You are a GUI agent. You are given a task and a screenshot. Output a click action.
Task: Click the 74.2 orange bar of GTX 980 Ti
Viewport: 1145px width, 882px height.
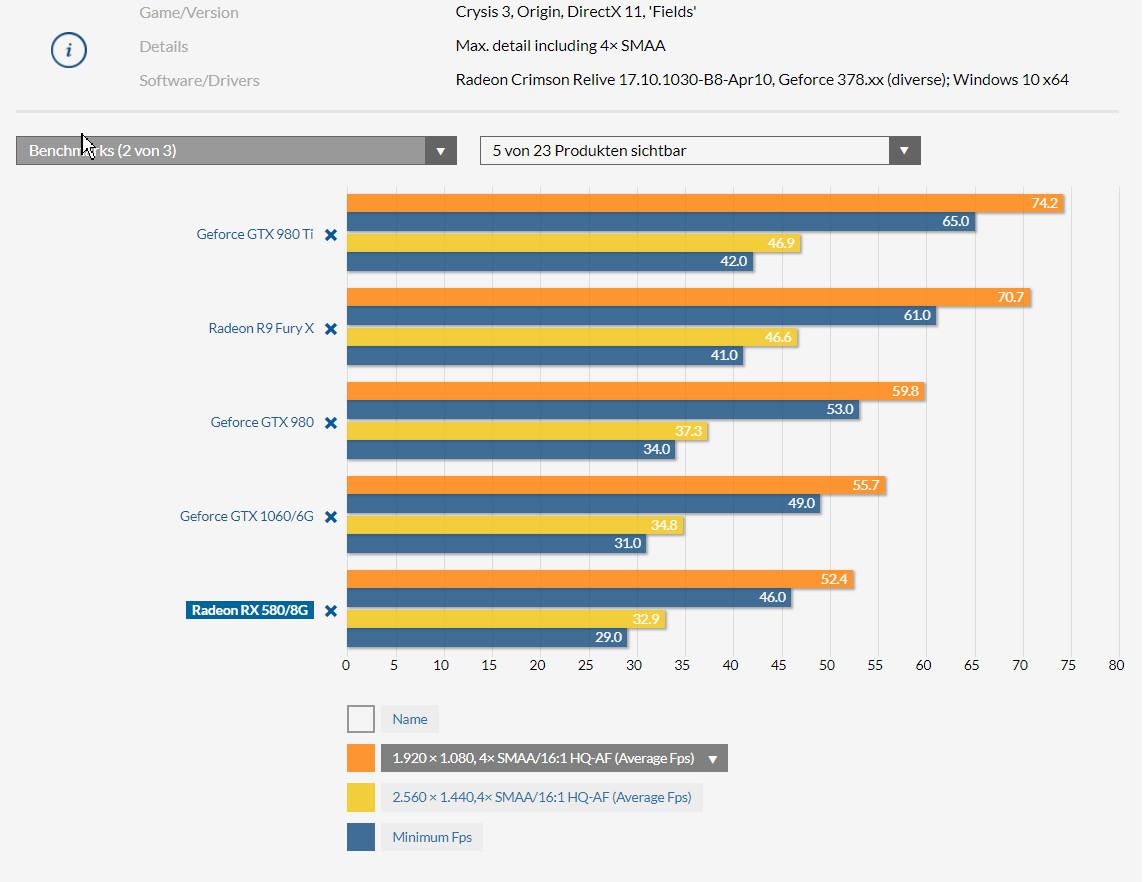[x=705, y=203]
